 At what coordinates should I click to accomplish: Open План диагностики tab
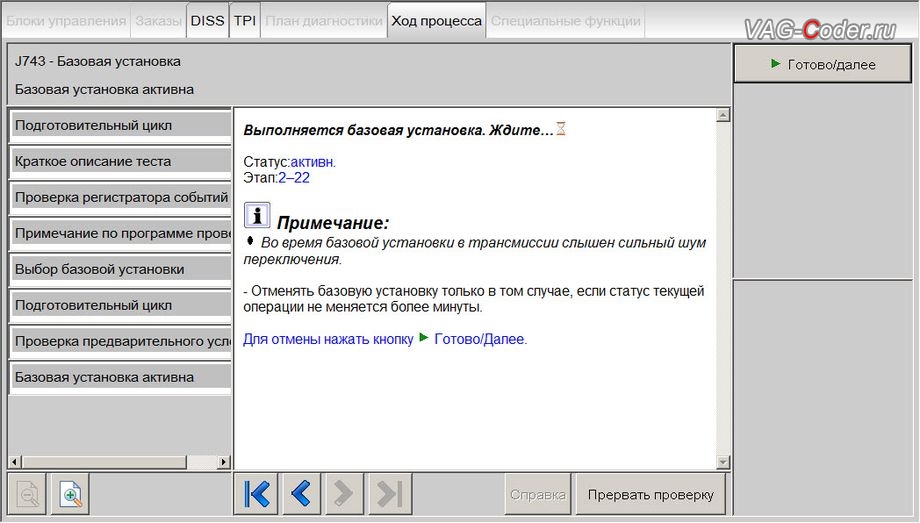pyautogui.click(x=324, y=21)
